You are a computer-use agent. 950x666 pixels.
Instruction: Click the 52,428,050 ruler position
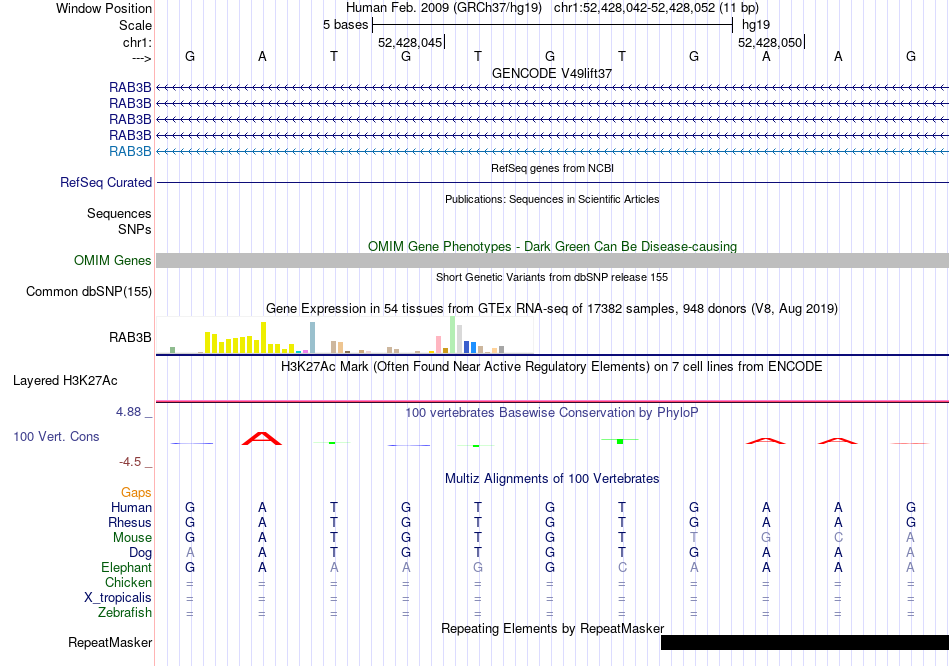[x=770, y=42]
